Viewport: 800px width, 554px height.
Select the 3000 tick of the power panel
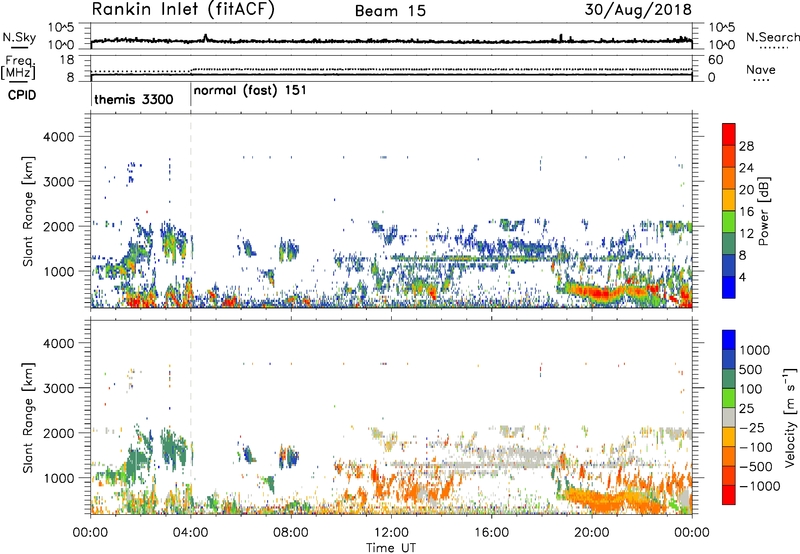pos(58,182)
